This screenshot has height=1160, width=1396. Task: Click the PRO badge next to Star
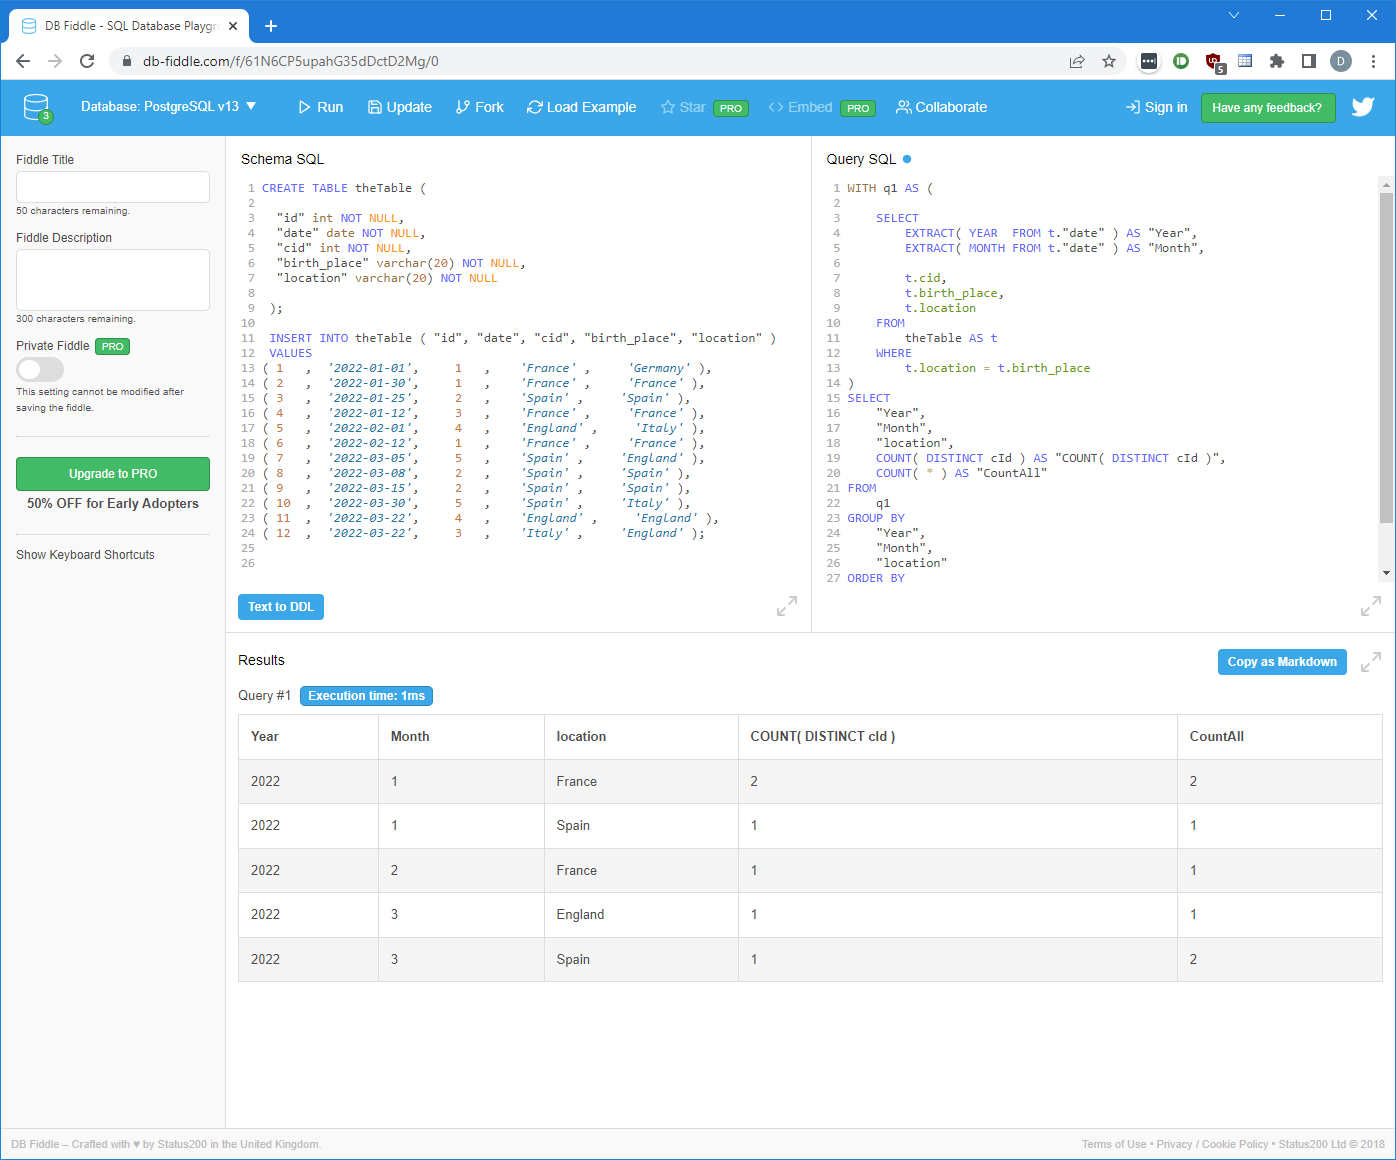731,108
